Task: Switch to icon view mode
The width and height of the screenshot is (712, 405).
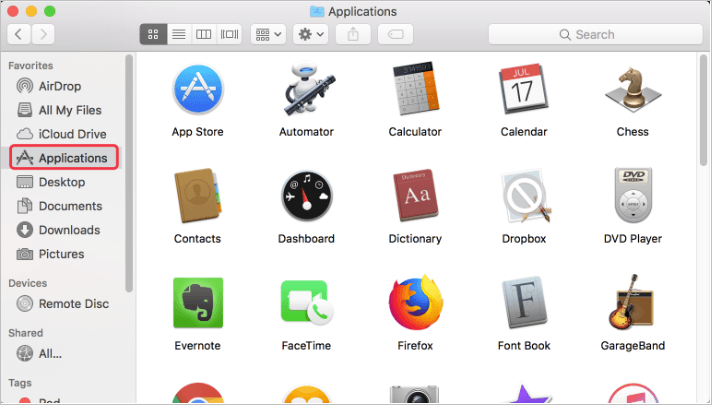Action: tap(153, 34)
